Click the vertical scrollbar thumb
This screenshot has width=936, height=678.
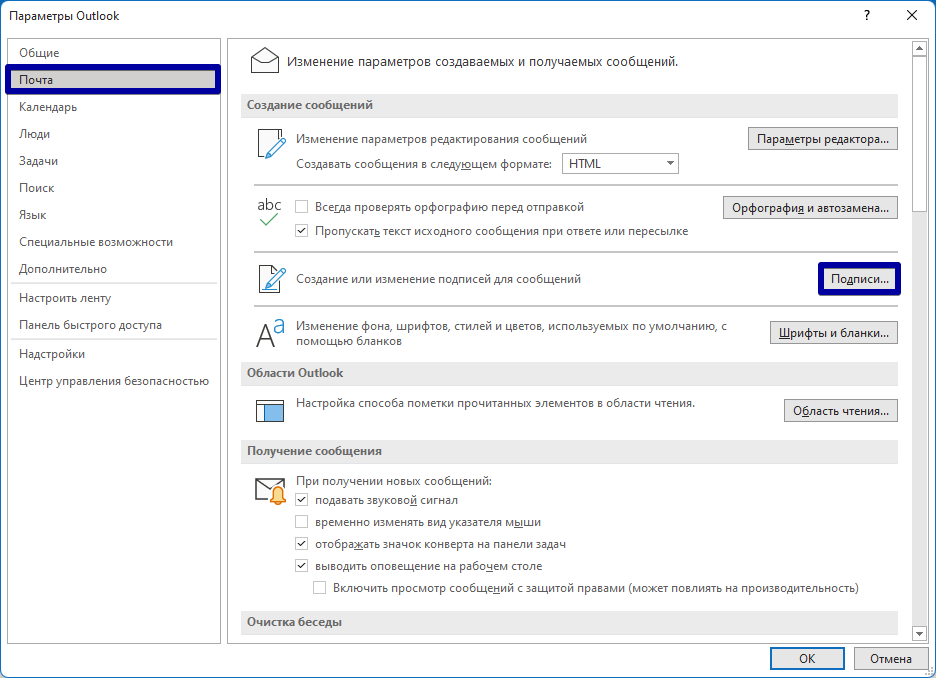point(919,134)
